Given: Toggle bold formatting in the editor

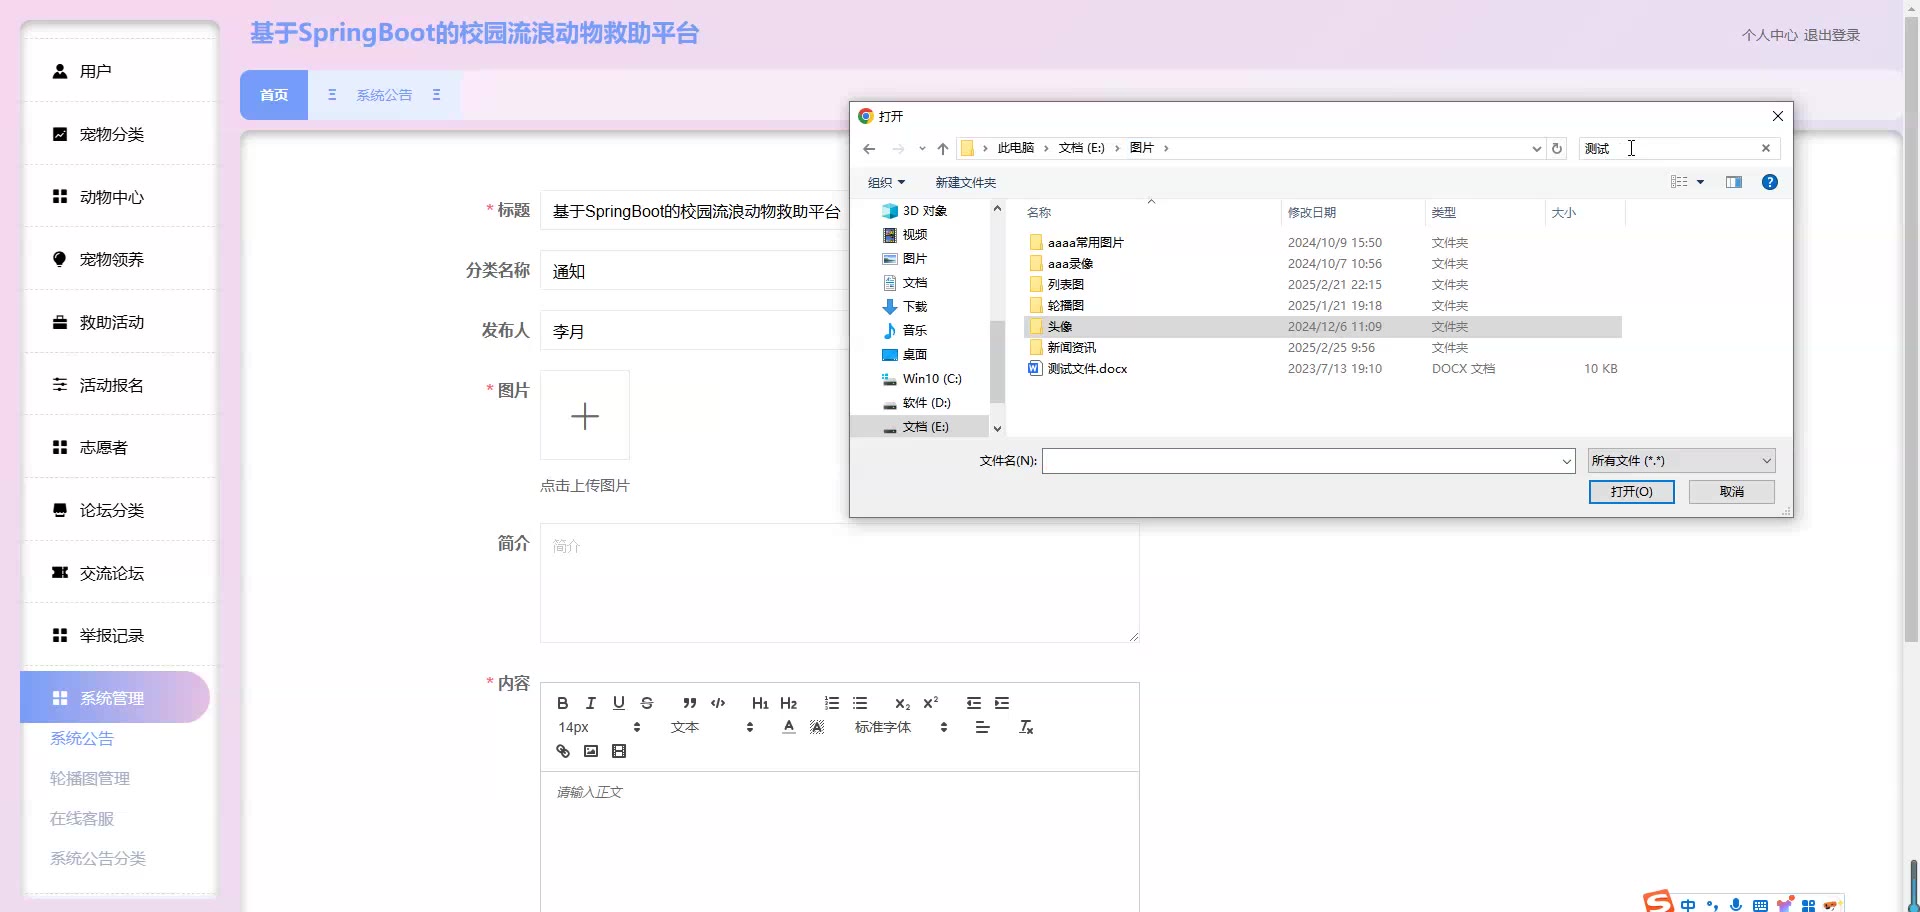Looking at the screenshot, I should click(562, 703).
